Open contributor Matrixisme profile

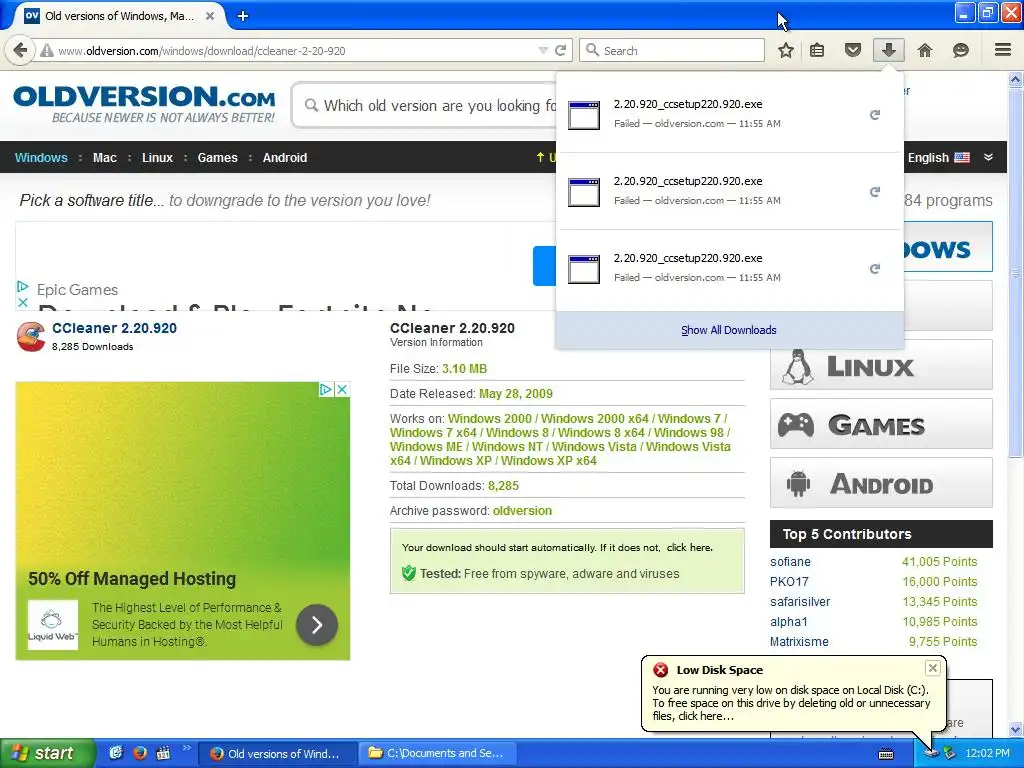click(799, 641)
